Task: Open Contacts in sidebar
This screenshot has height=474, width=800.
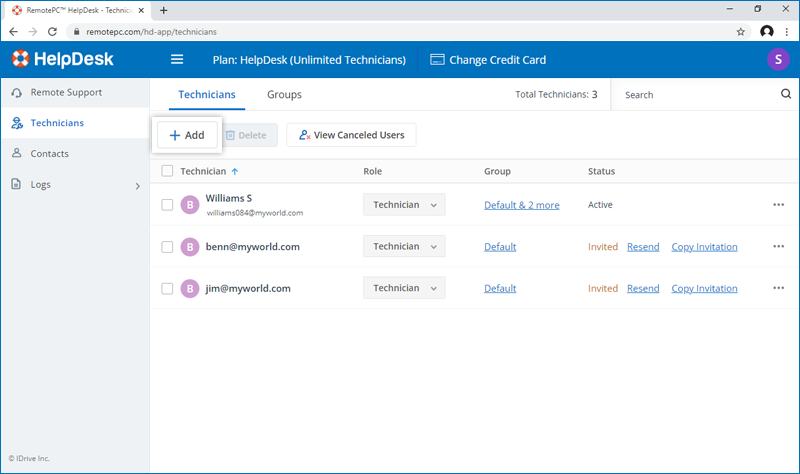Action: (75, 154)
